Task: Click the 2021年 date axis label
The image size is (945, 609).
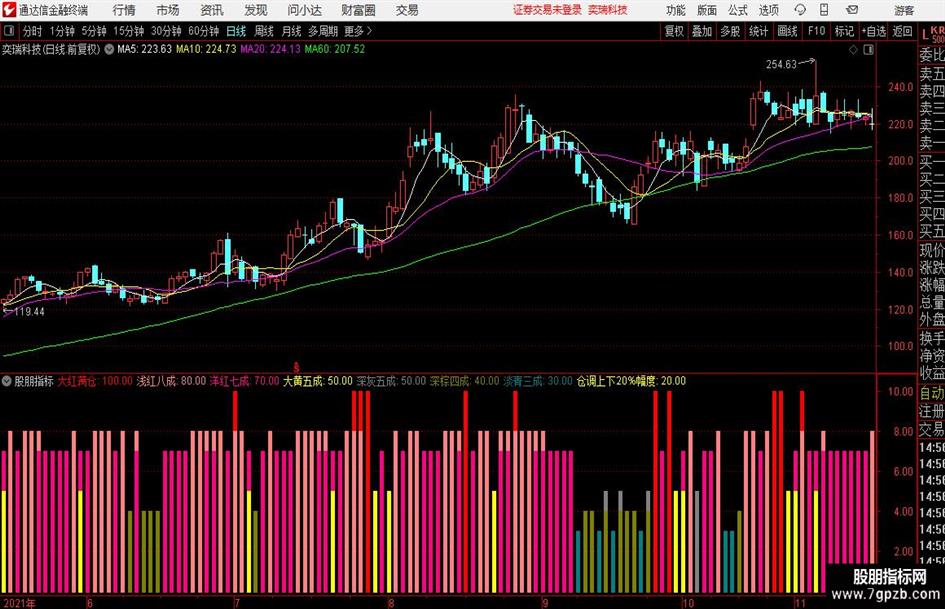Action: (x=19, y=603)
